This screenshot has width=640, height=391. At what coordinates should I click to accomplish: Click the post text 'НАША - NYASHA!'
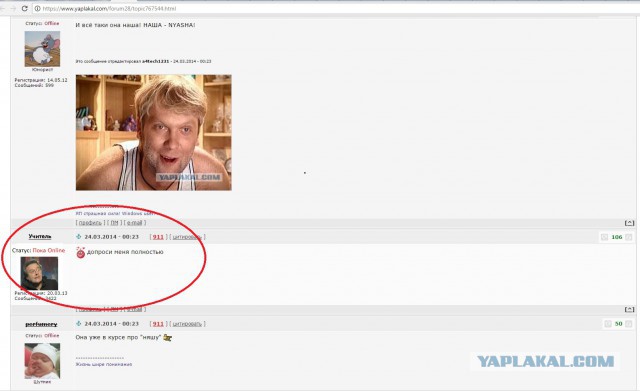(169, 25)
